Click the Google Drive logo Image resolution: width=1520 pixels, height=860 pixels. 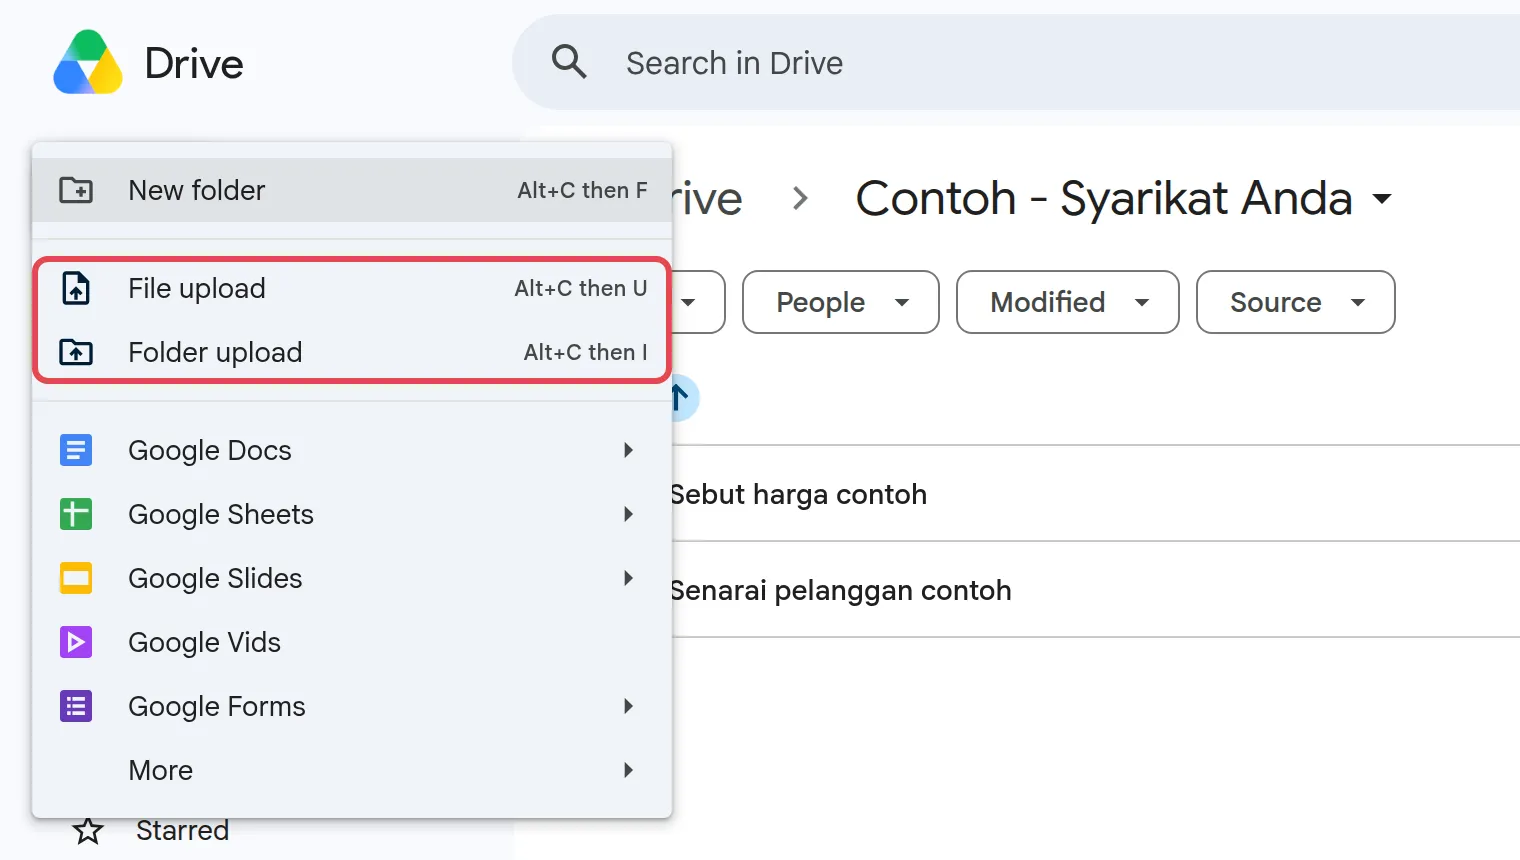coord(88,62)
